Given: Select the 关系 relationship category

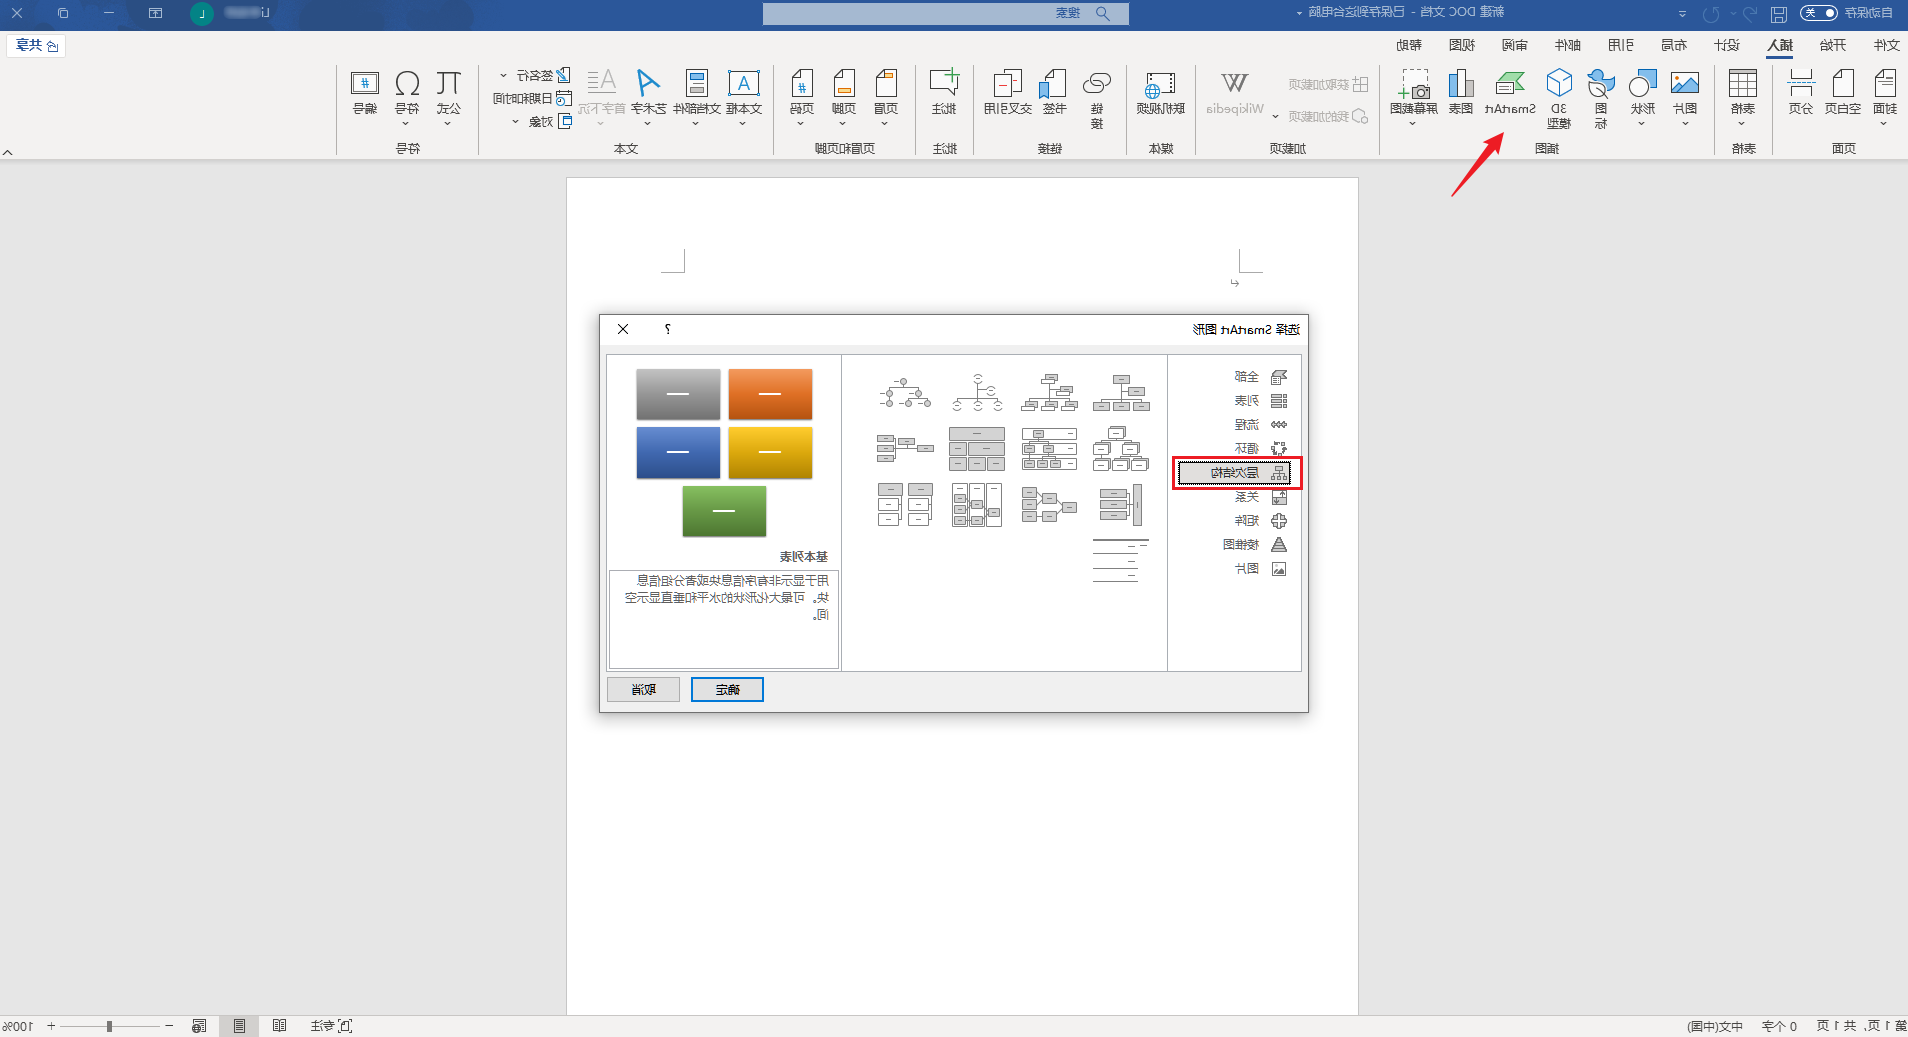Looking at the screenshot, I should click(1260, 497).
